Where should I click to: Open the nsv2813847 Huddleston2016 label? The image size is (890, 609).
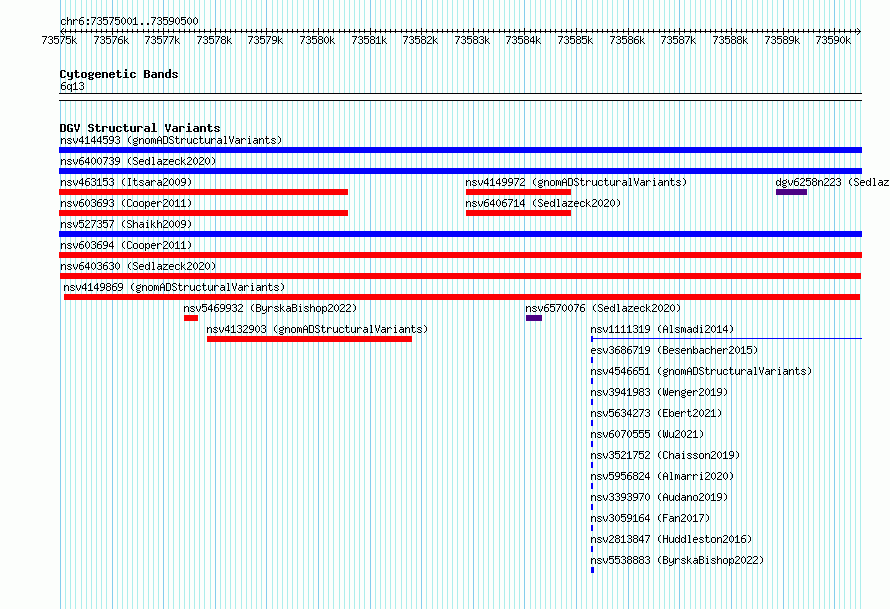671,539
